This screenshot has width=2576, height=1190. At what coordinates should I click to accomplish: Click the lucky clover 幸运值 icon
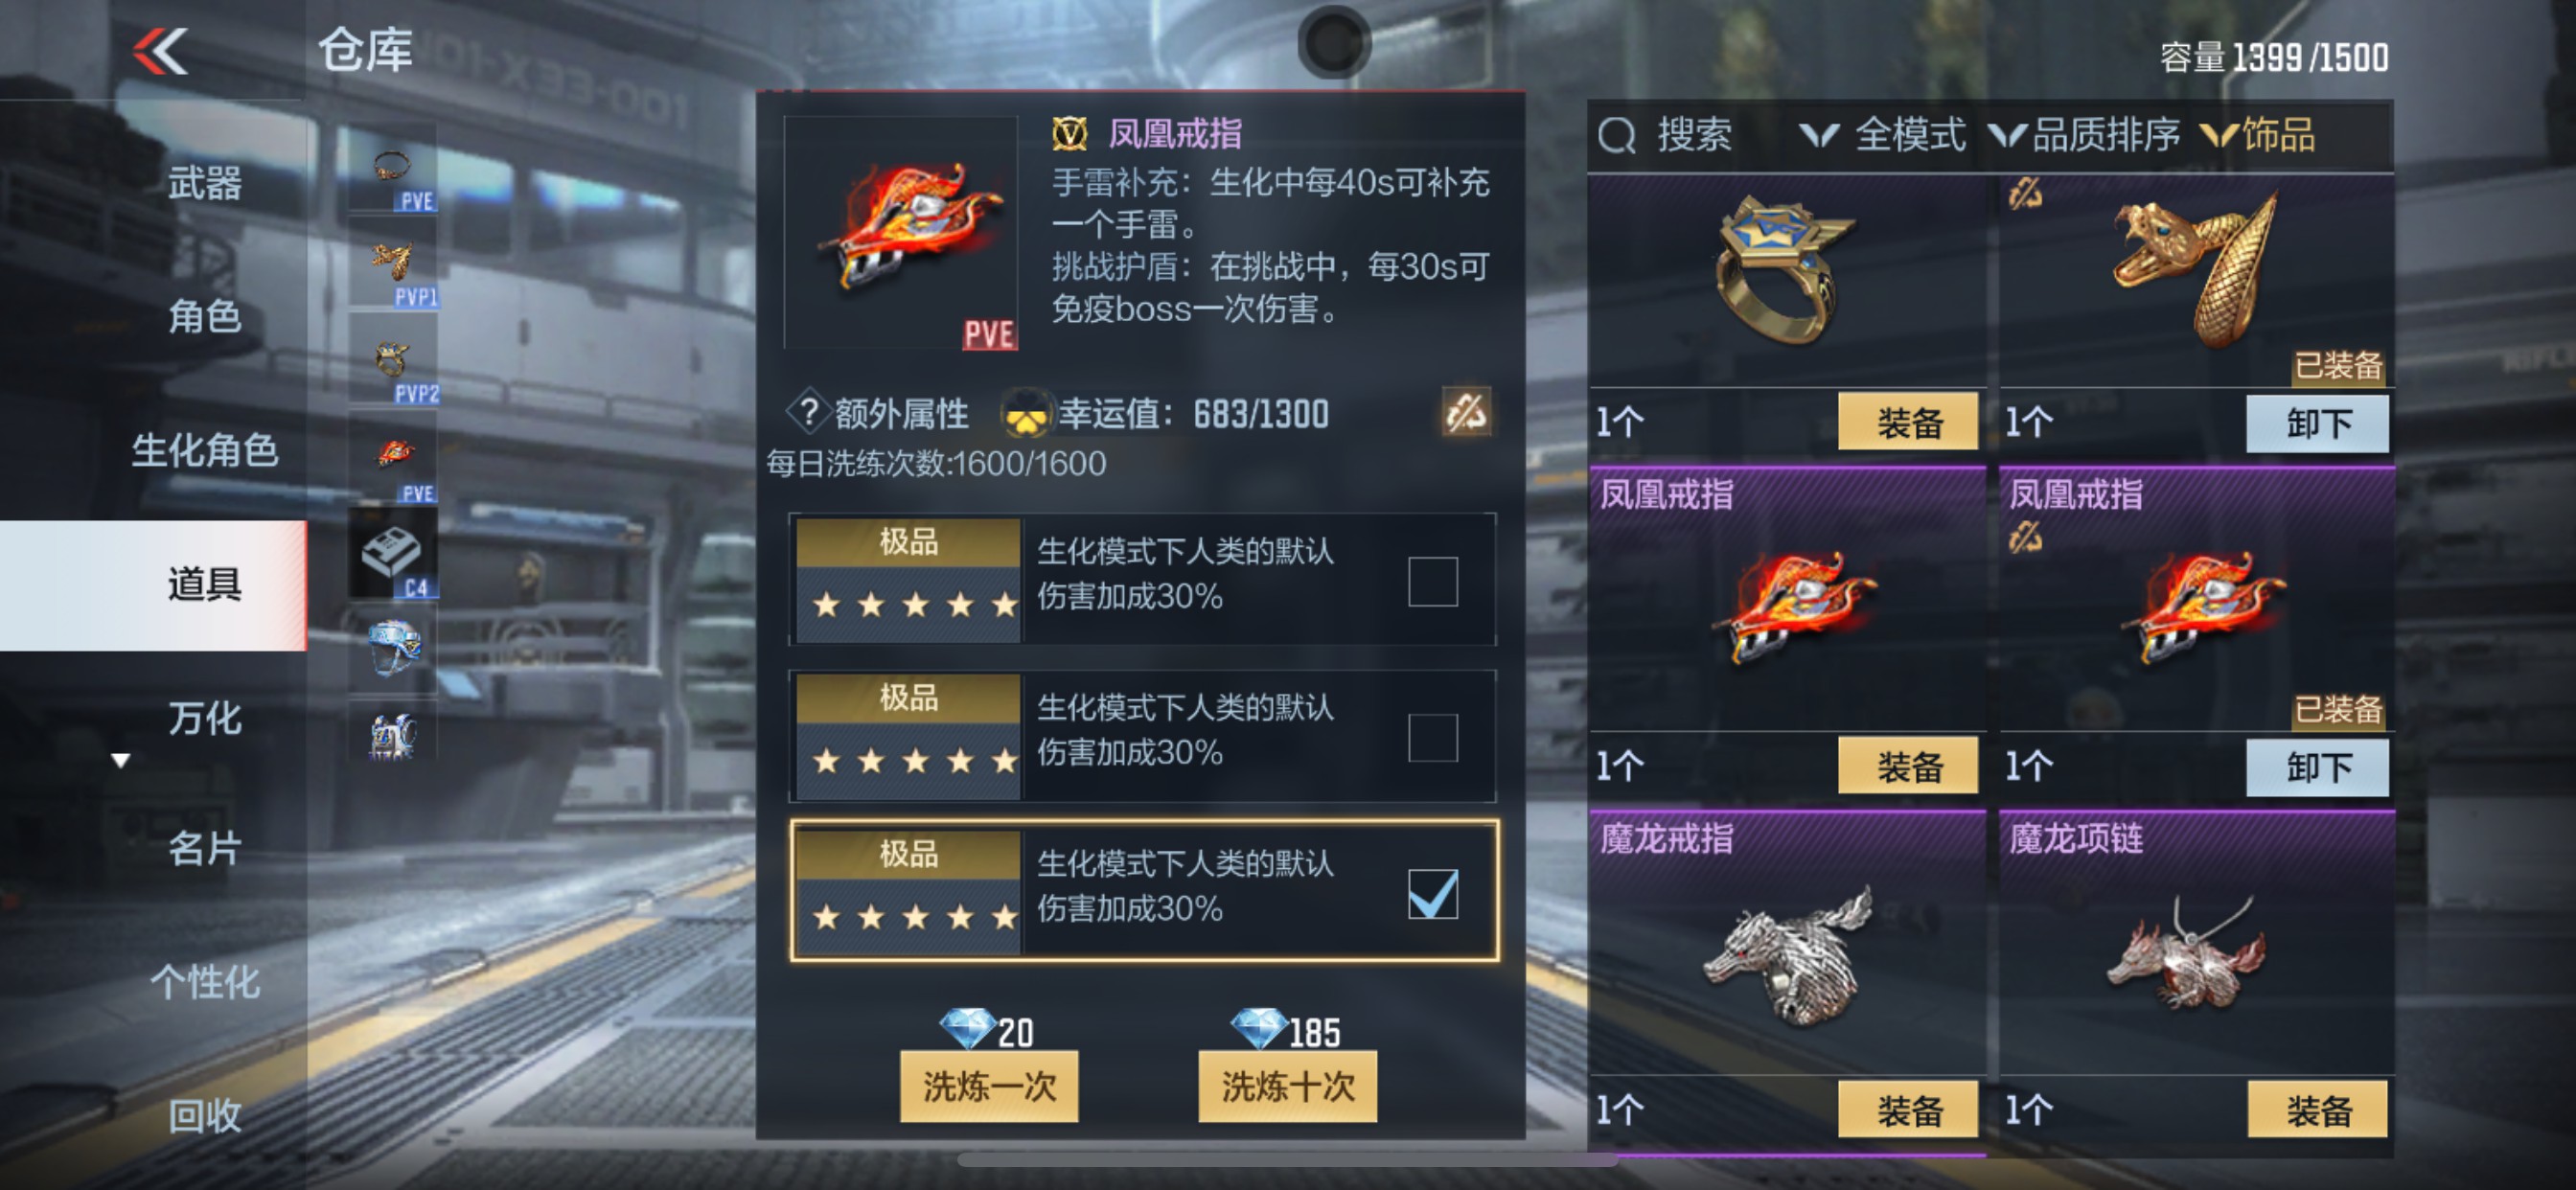coord(1025,413)
